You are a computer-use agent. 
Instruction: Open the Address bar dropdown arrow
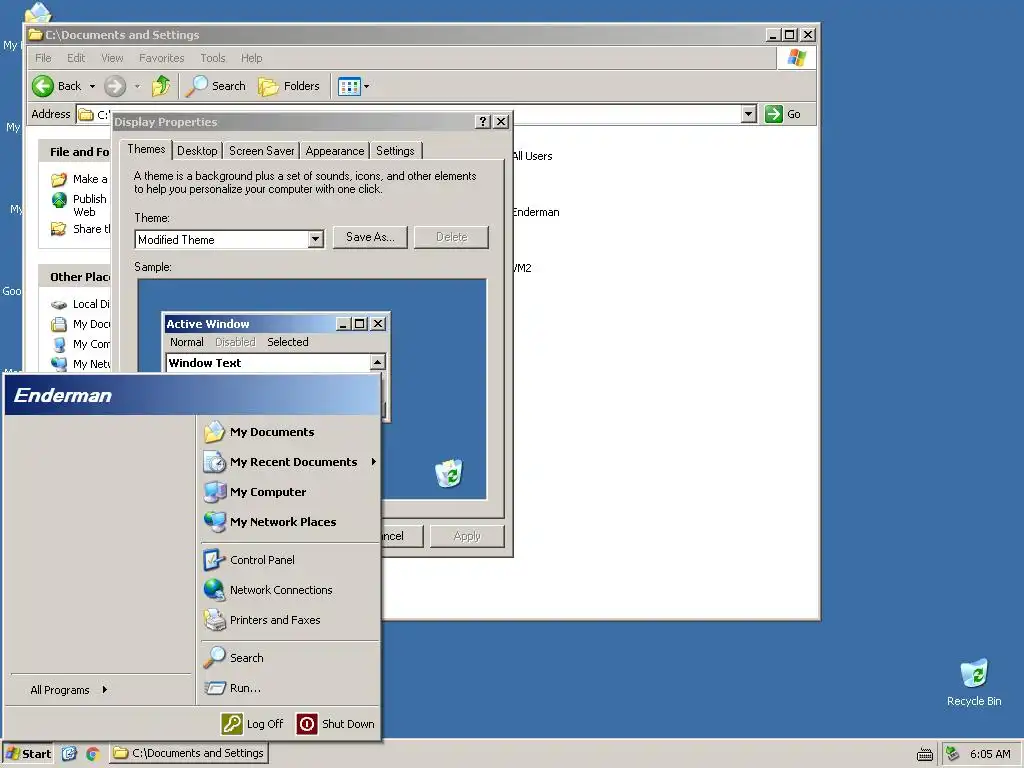click(x=749, y=114)
